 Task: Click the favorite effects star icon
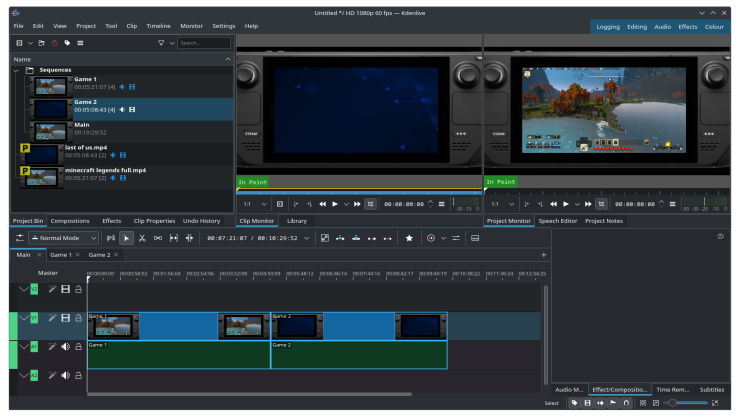tap(409, 238)
